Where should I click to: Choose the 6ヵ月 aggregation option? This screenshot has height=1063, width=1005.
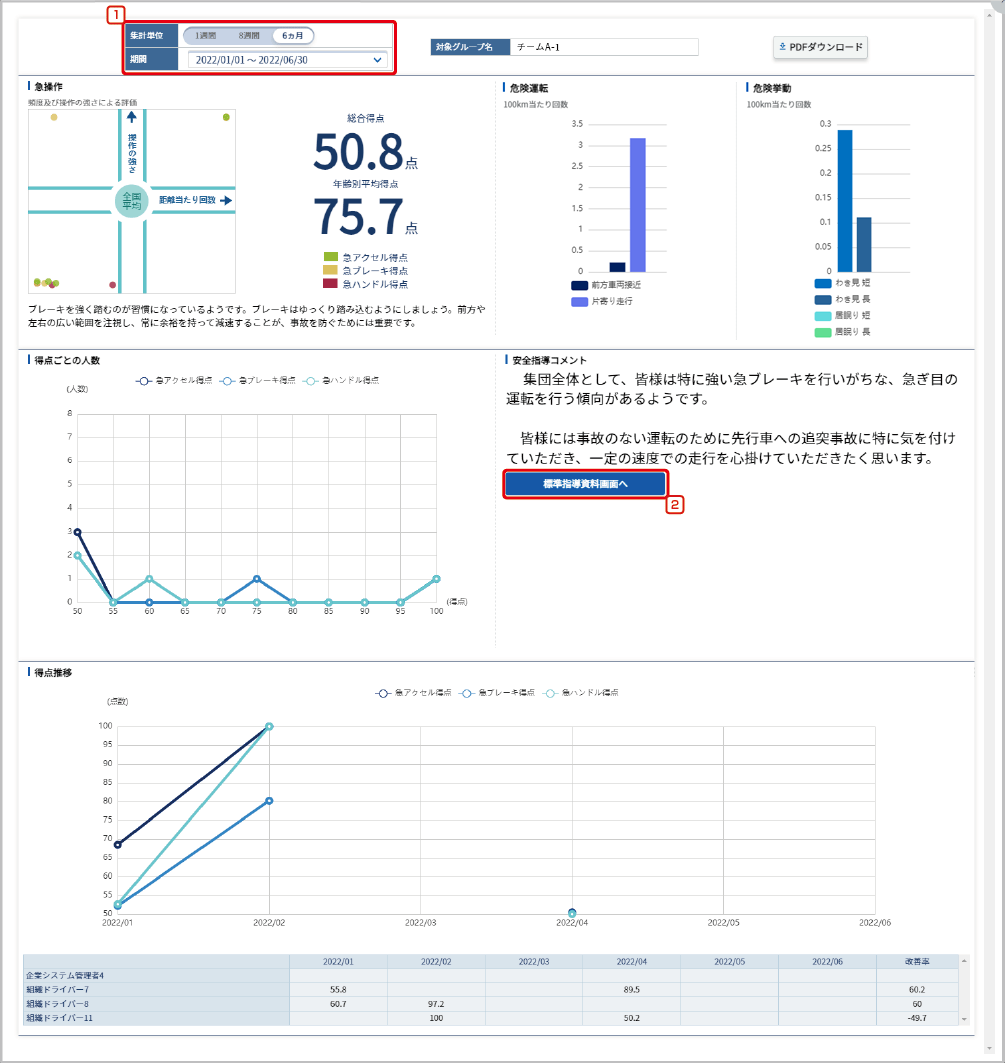293,36
